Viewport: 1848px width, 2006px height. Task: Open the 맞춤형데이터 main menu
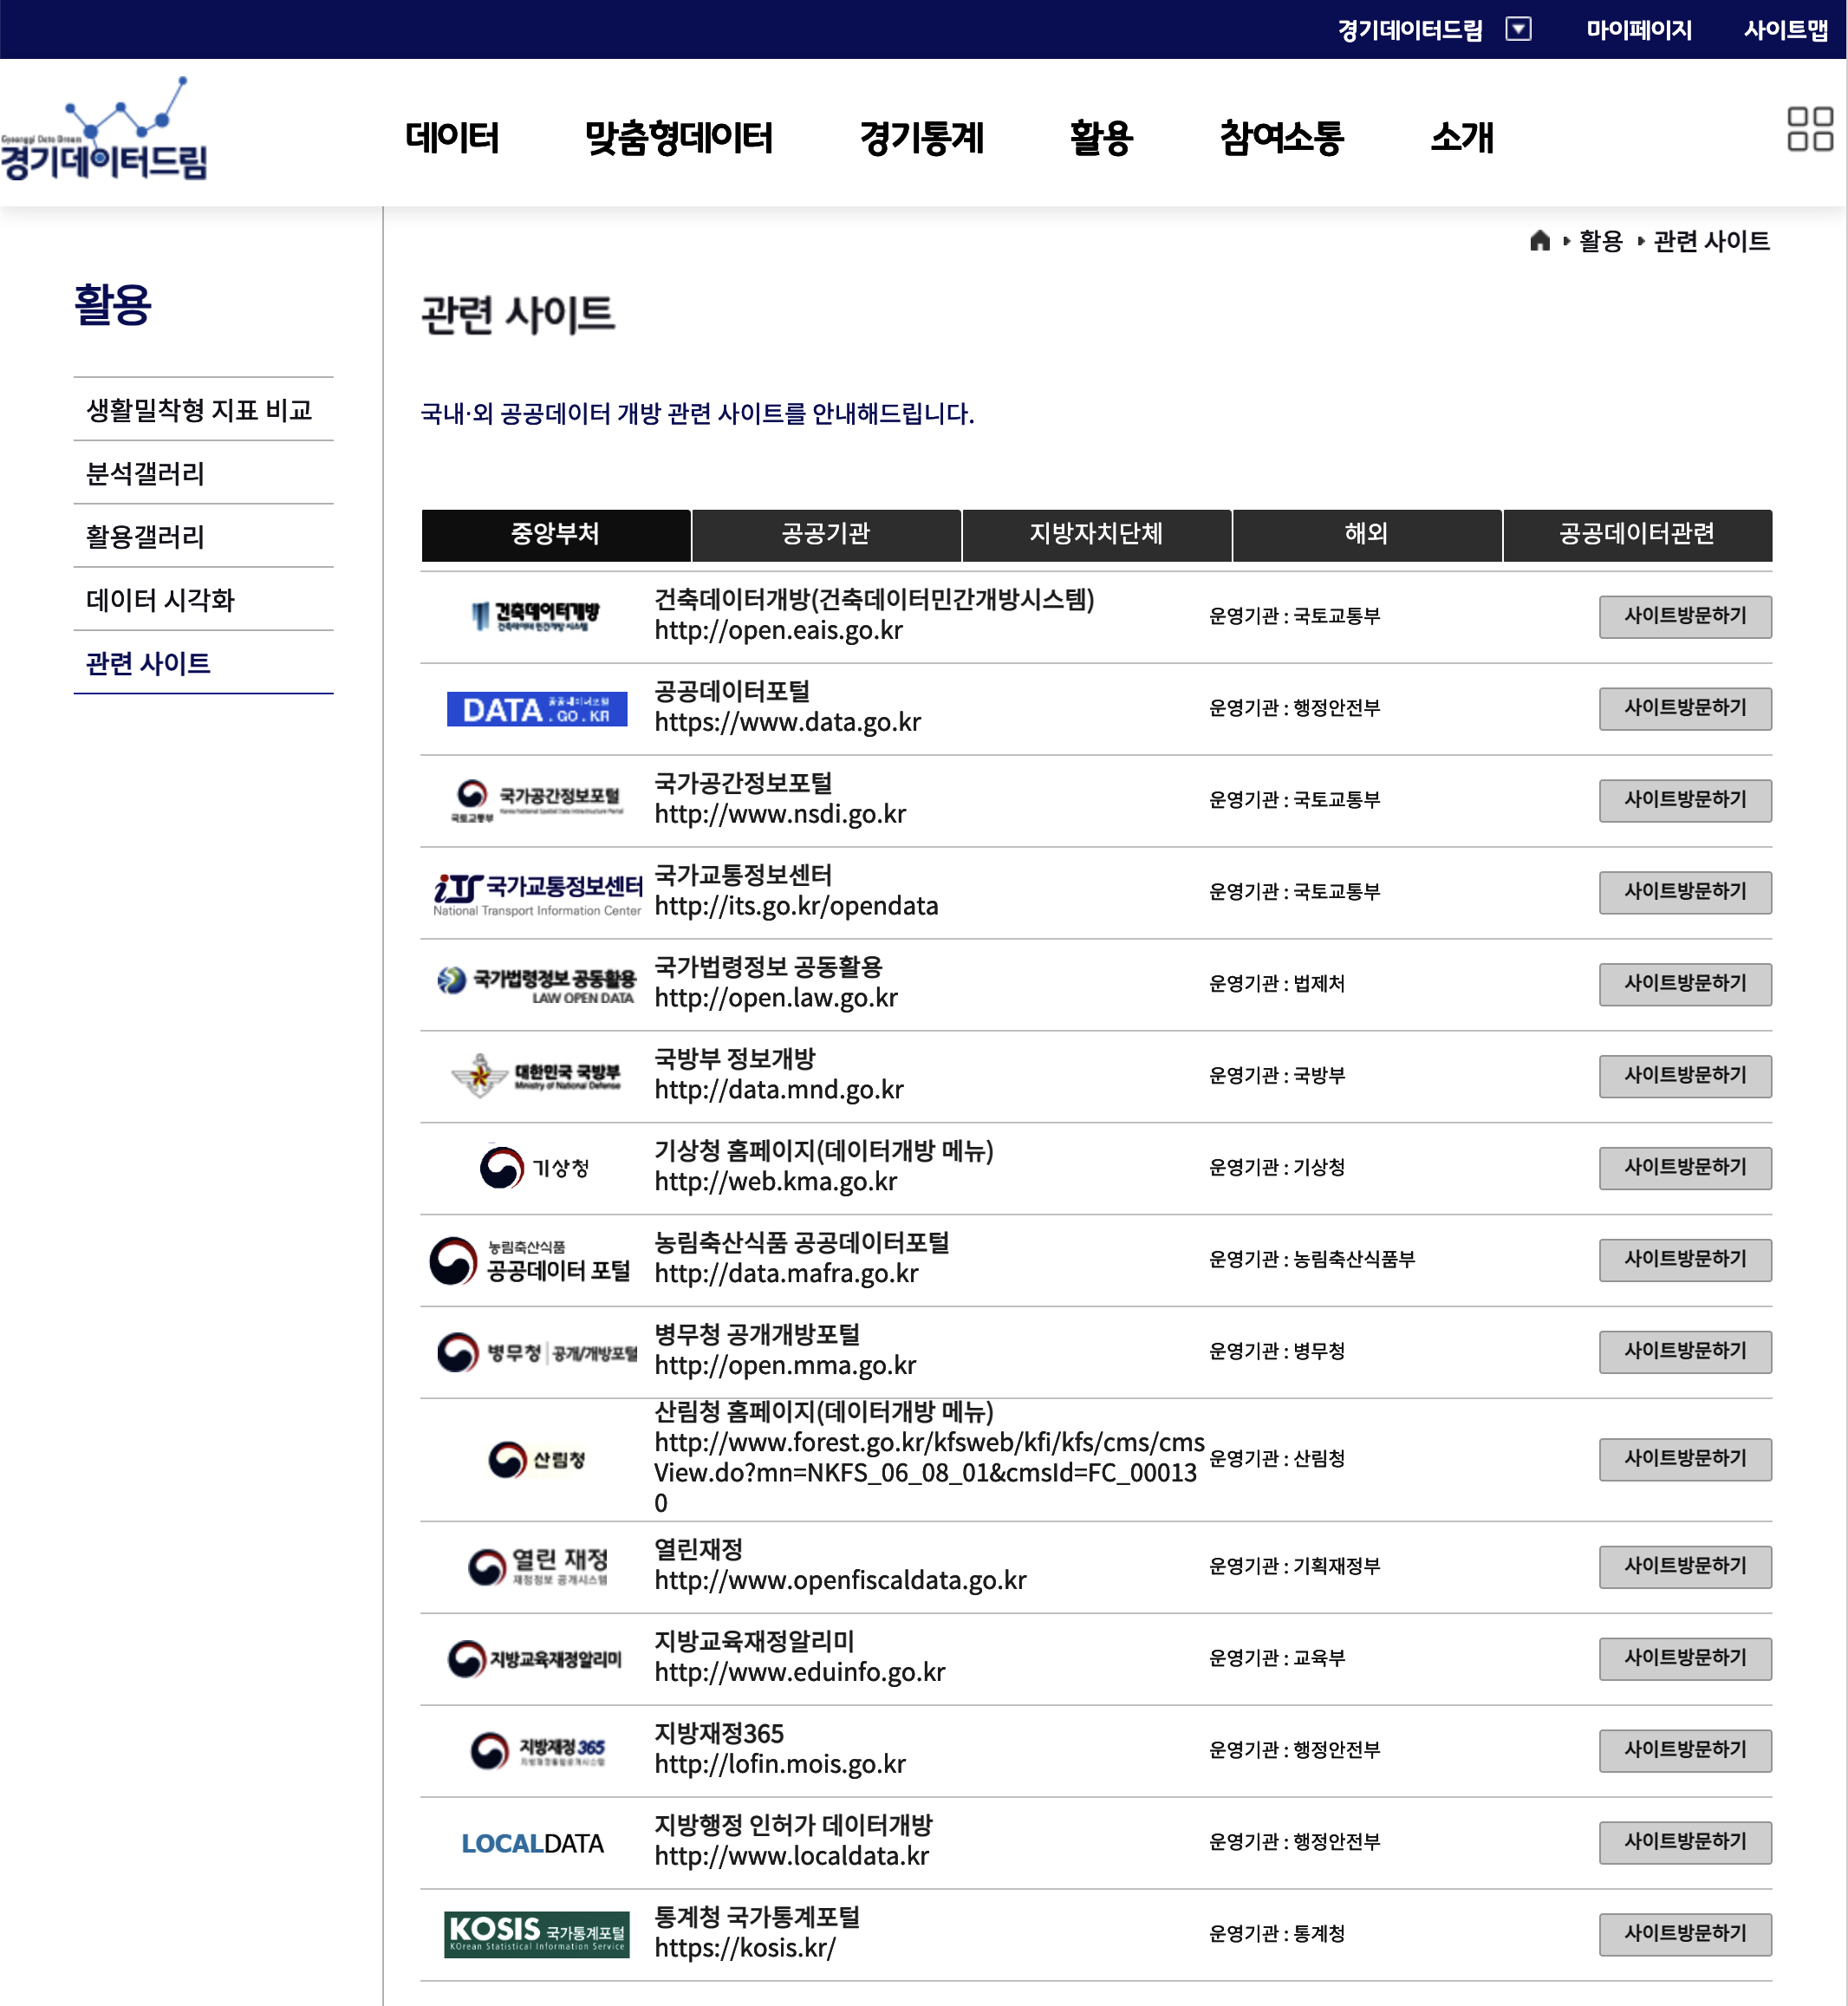click(x=678, y=138)
